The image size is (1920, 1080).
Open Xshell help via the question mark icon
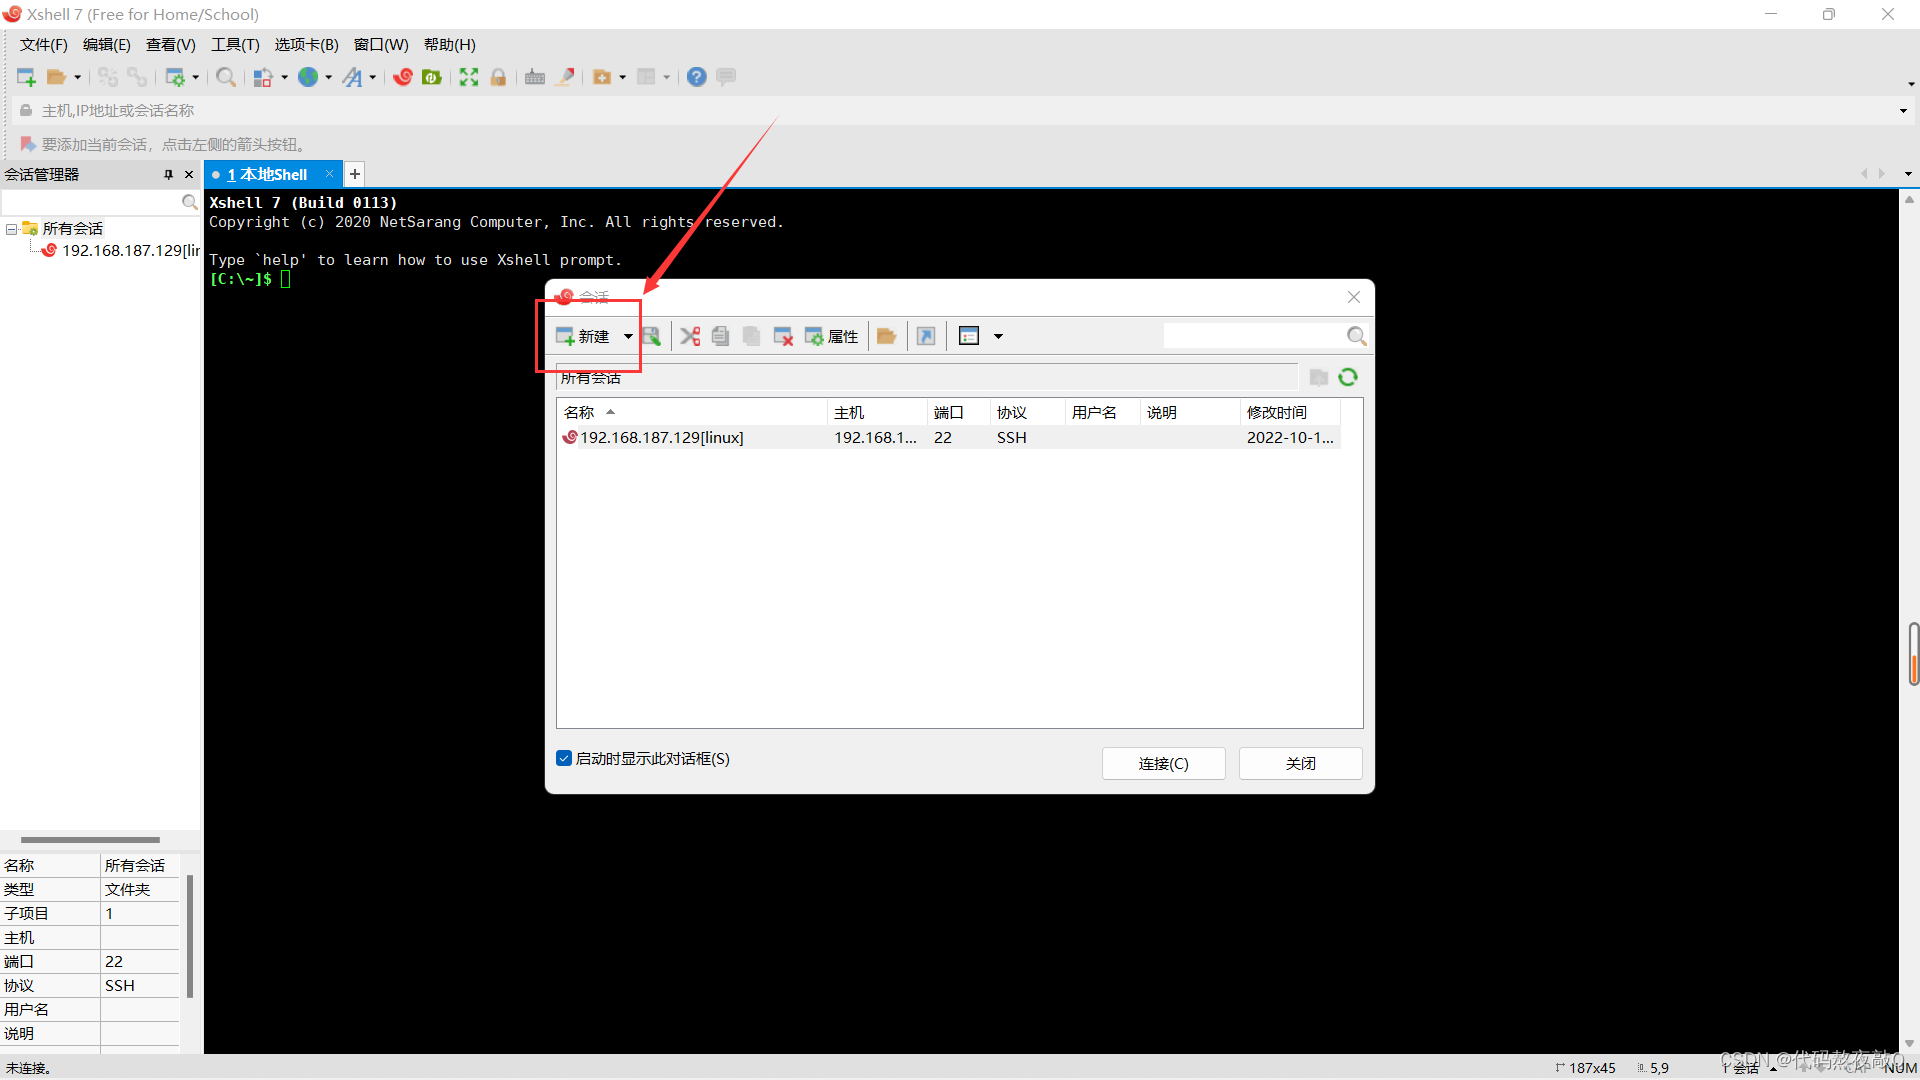[696, 77]
